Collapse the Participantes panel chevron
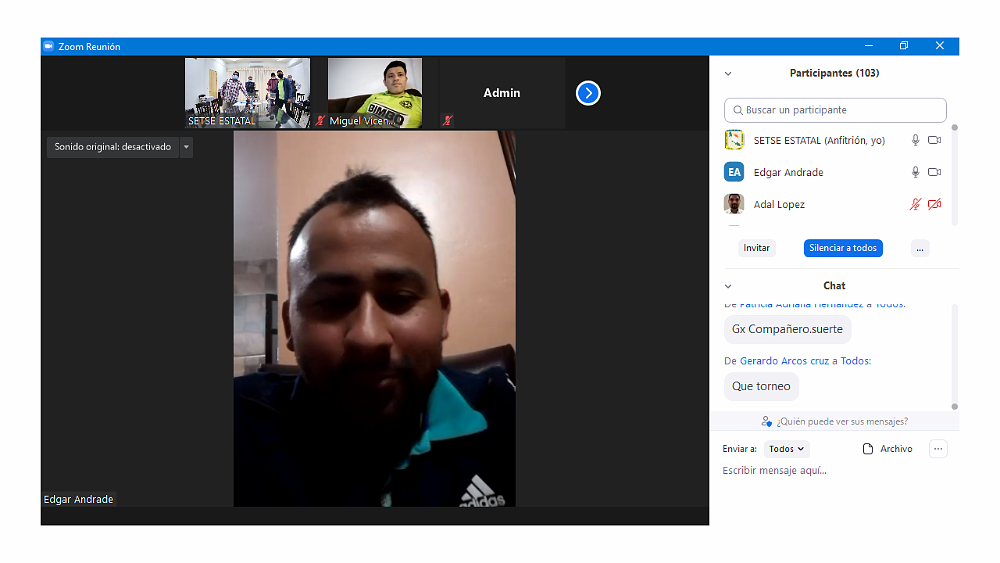Screen dimensions: 1000x563 (728, 73)
